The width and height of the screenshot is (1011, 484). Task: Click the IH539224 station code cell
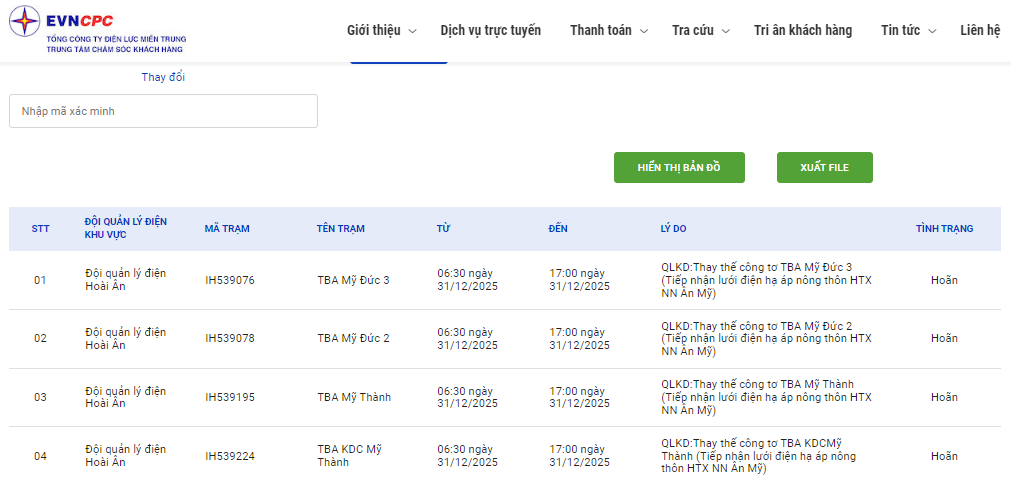(x=230, y=456)
